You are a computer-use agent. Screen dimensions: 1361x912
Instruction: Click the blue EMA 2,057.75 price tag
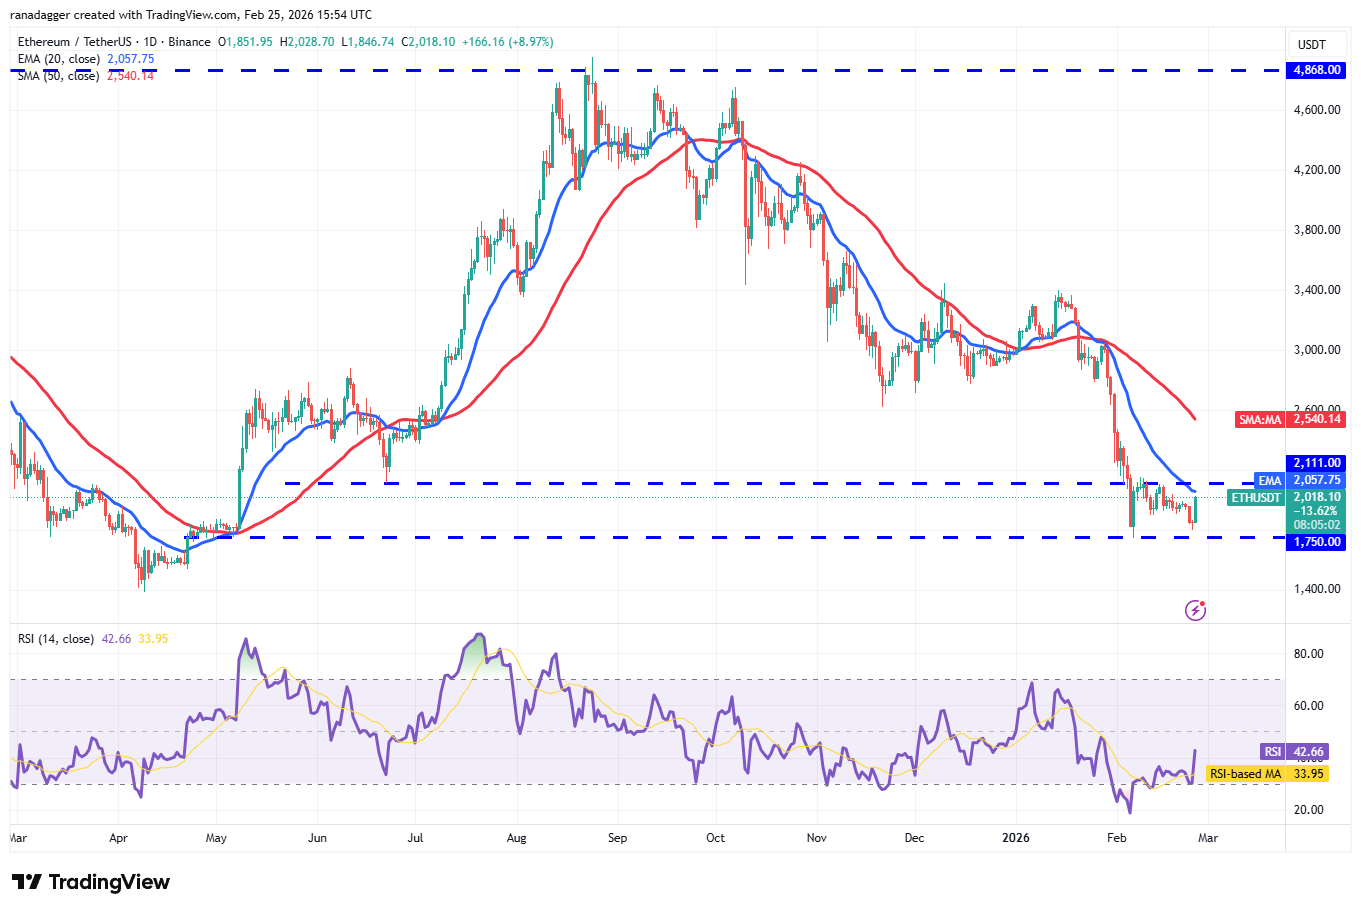[x=1300, y=480]
